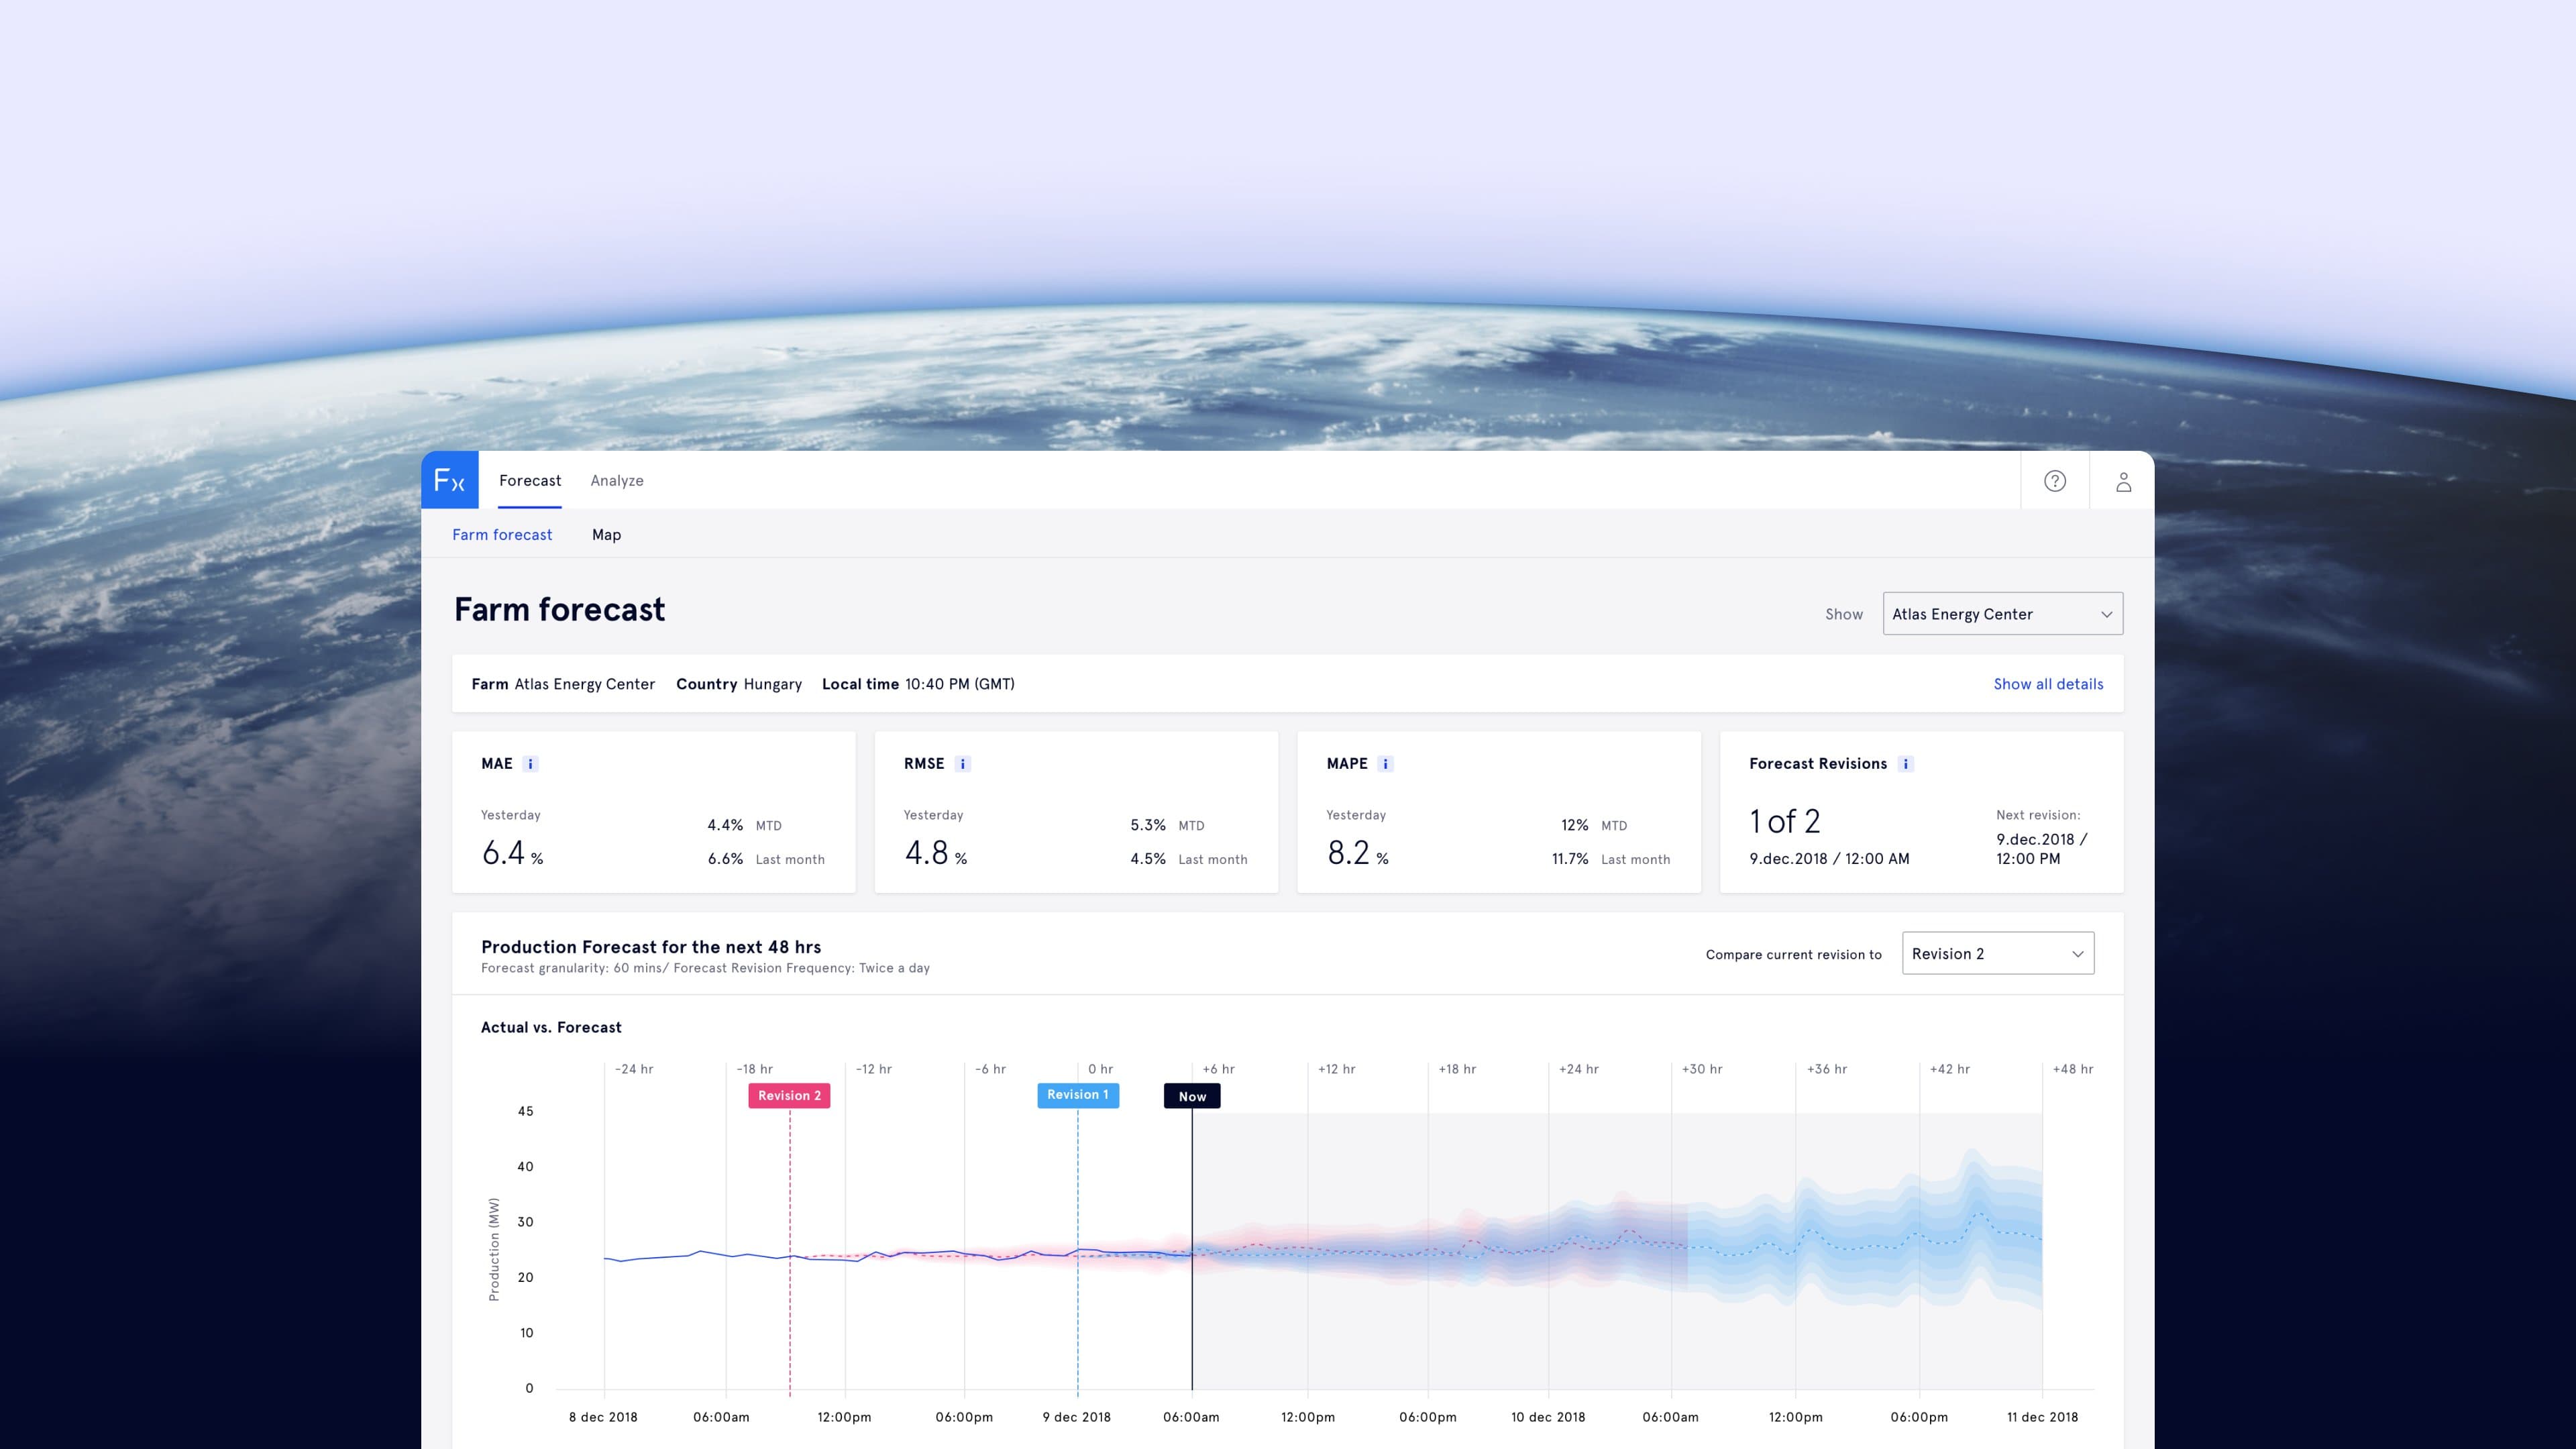Switch to the Analyze tab
2576x1449 pixels.
point(616,481)
